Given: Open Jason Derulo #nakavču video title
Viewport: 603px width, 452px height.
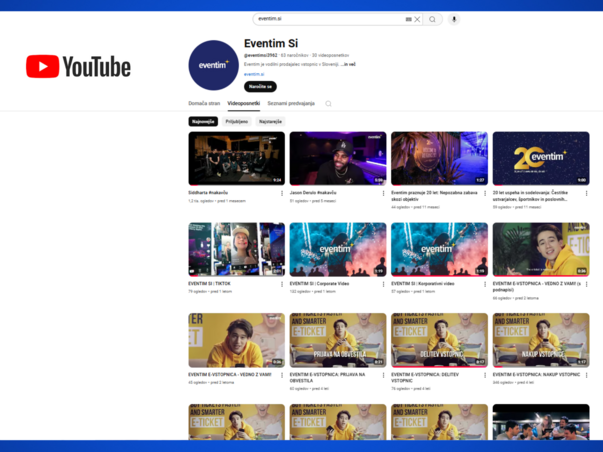Looking at the screenshot, I should 313,193.
